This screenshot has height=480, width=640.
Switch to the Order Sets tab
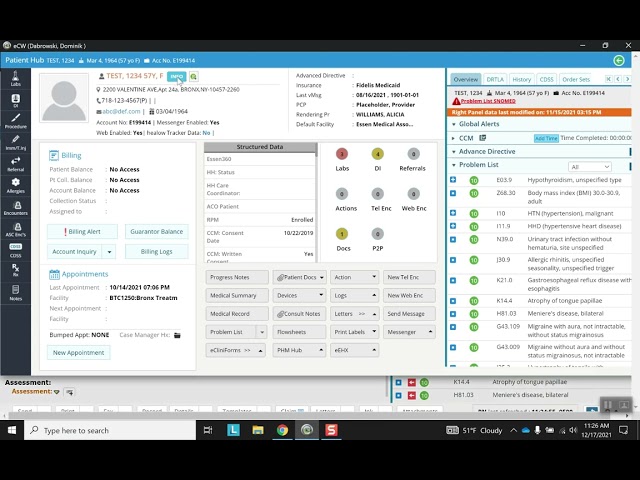[576, 79]
